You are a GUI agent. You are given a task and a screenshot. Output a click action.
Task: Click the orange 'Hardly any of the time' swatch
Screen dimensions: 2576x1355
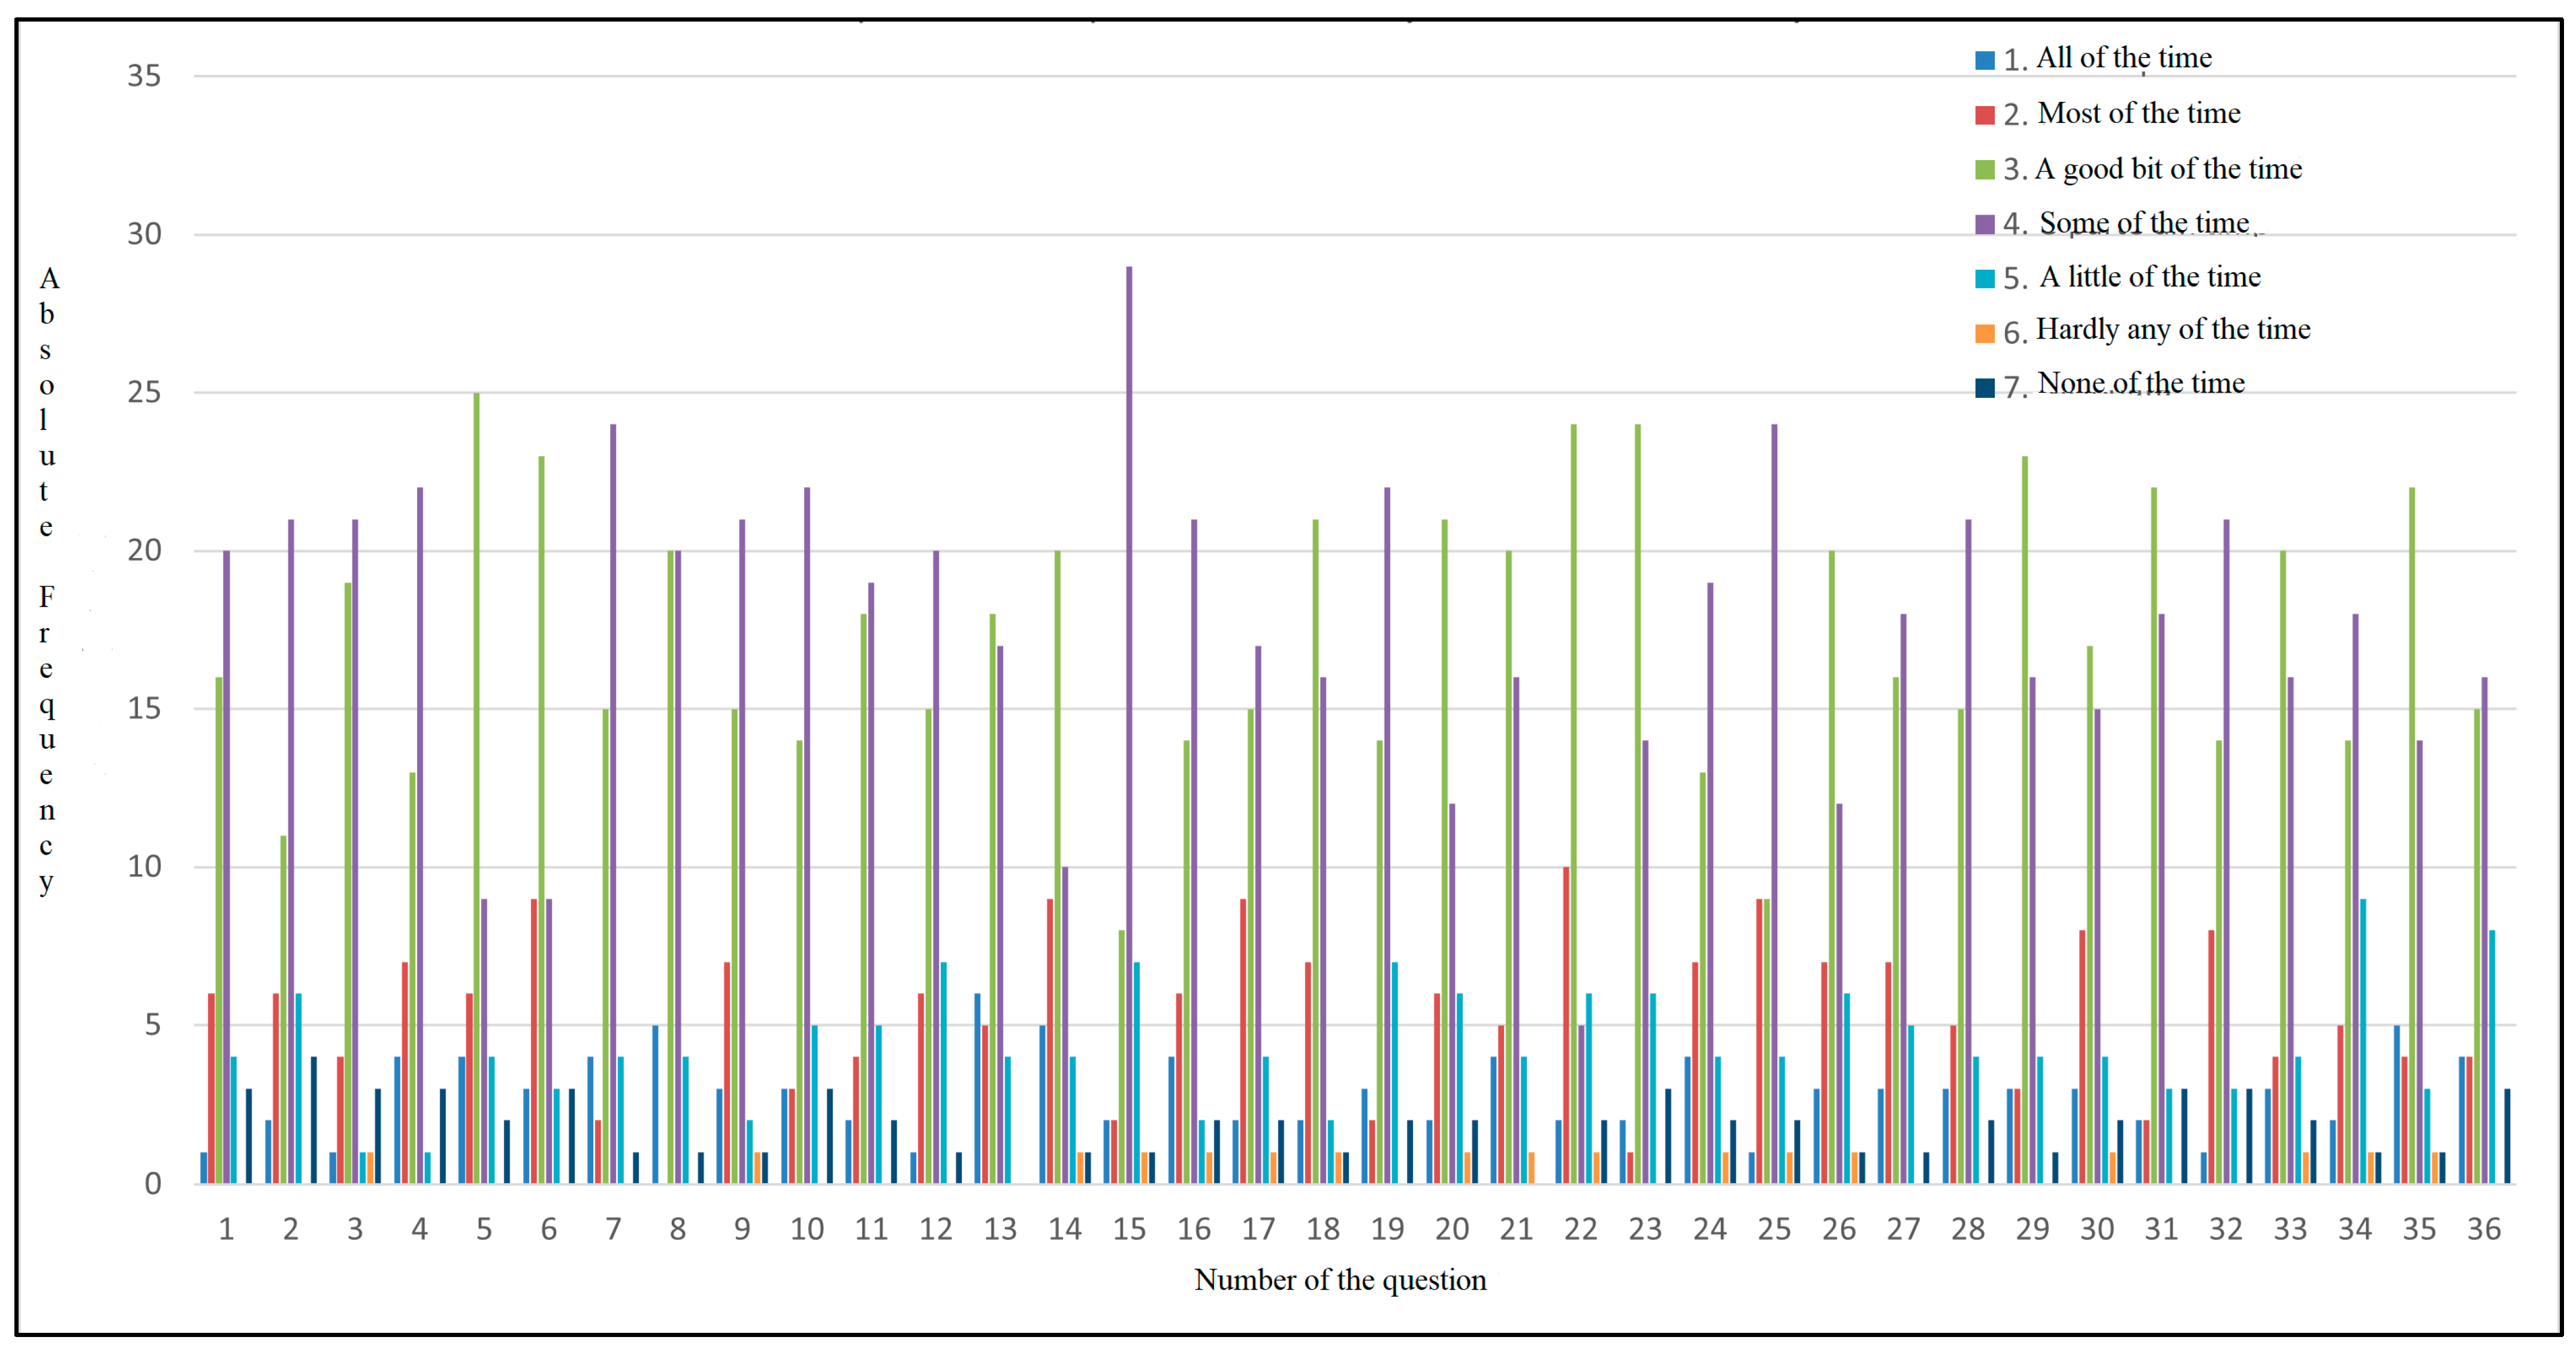click(x=1985, y=333)
